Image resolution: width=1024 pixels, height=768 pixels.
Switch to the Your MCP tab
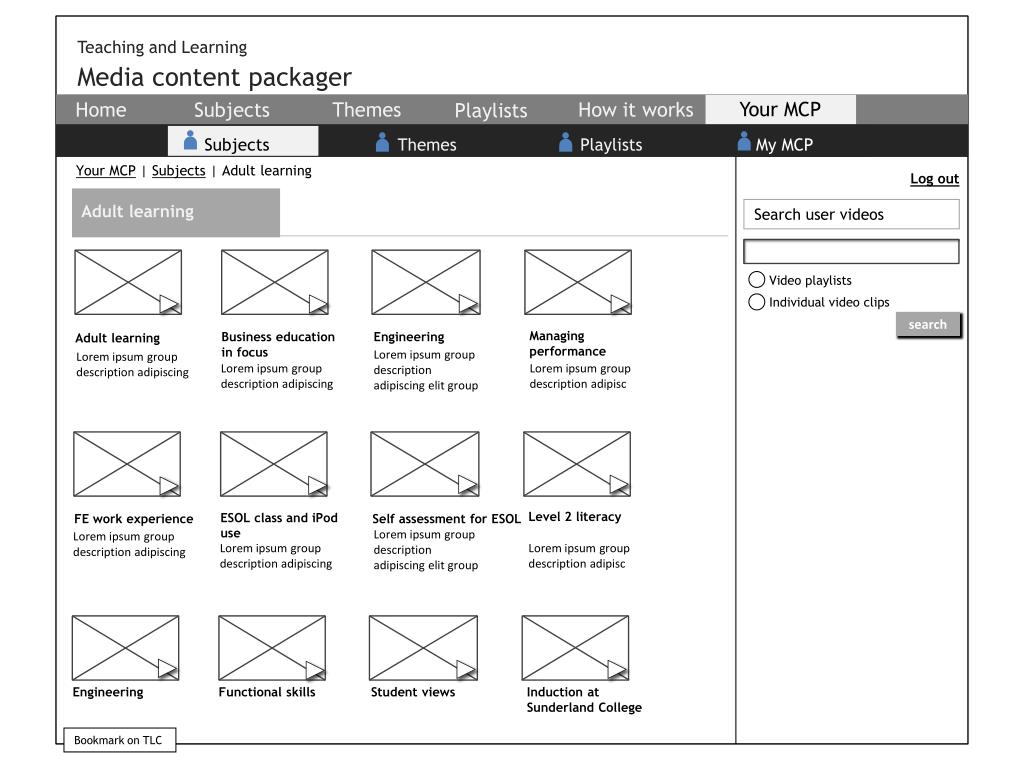click(780, 109)
